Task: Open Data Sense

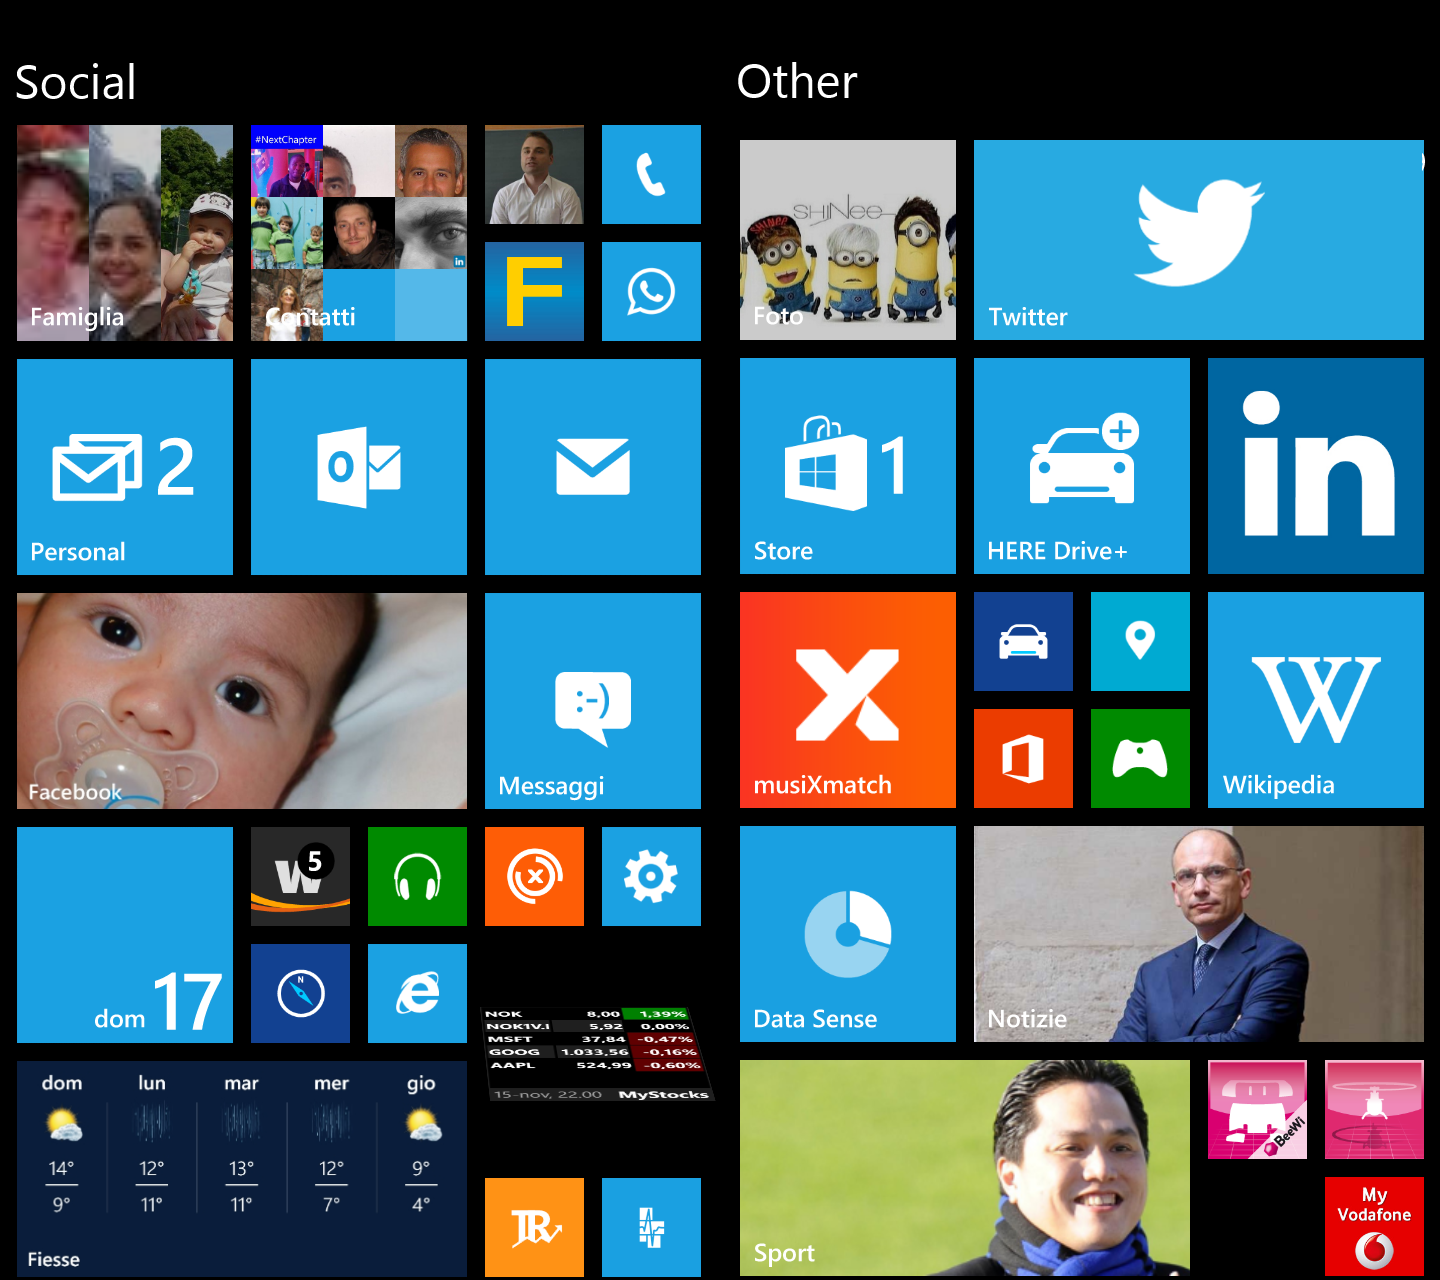Action: (x=847, y=934)
